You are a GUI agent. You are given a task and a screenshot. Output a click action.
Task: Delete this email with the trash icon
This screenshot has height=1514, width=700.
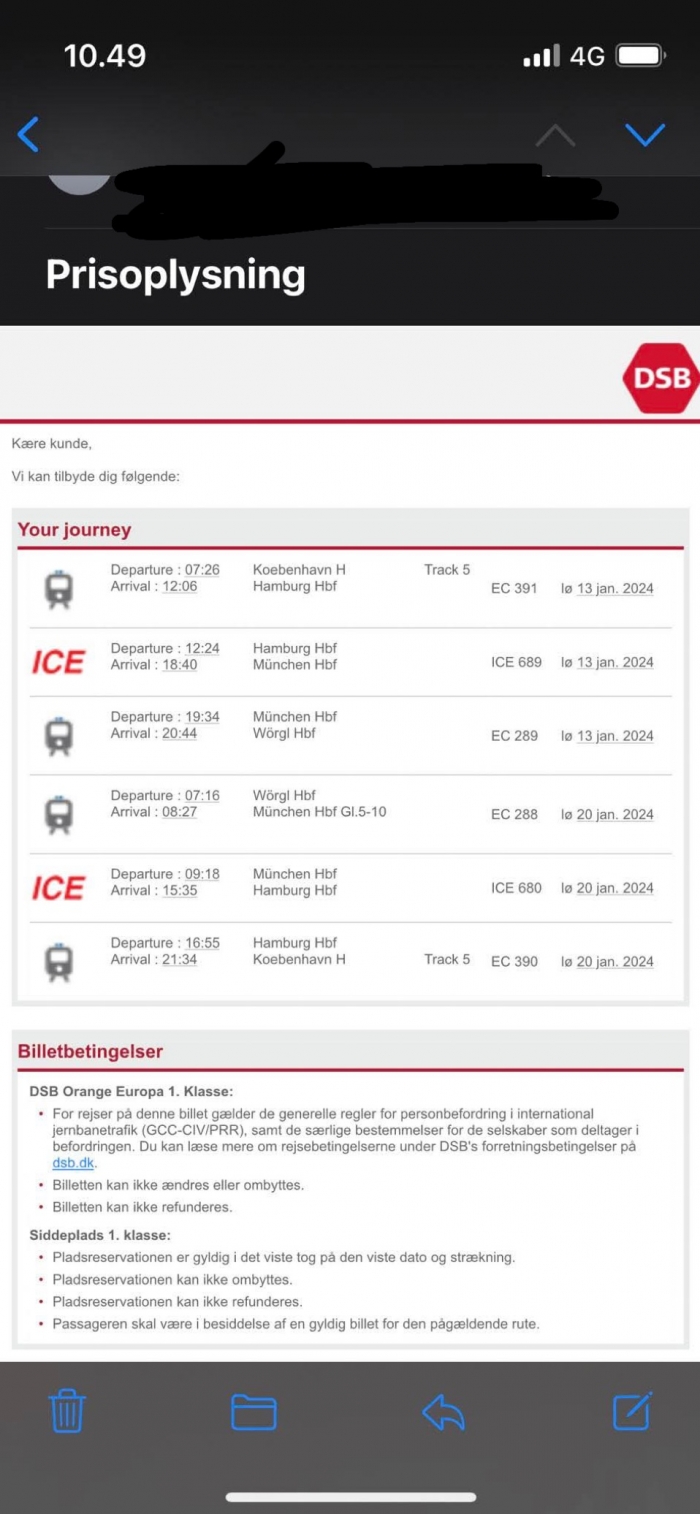(67, 1411)
